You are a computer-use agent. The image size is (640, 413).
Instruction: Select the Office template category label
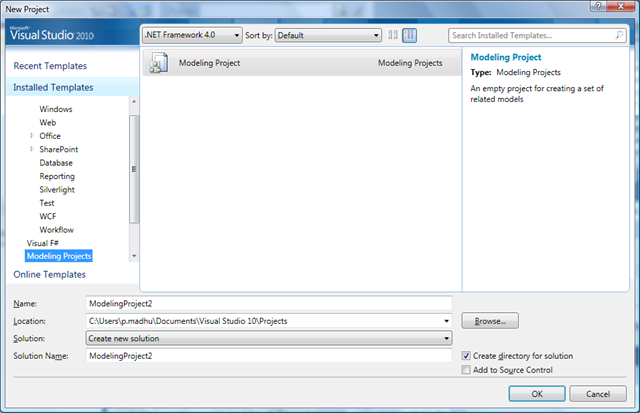50,136
